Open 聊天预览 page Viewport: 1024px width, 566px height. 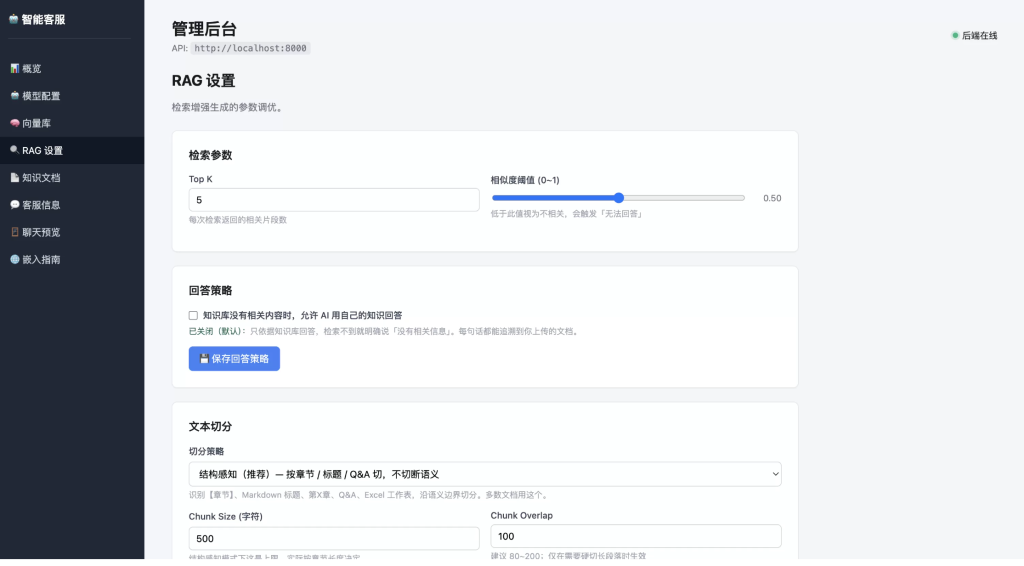(x=72, y=232)
